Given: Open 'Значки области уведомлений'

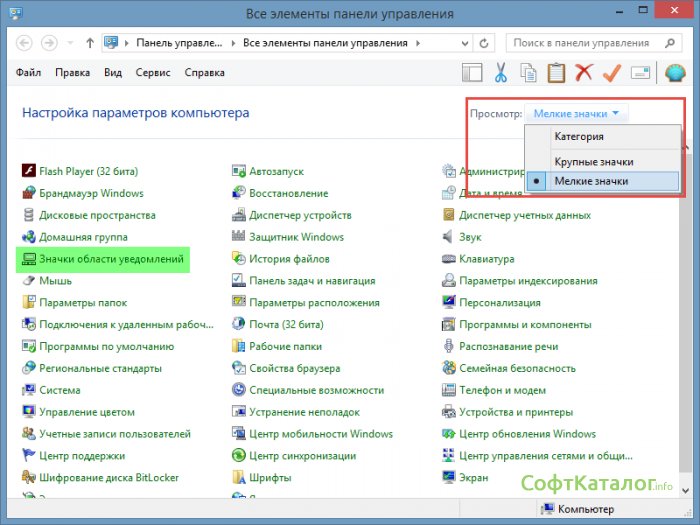Looking at the screenshot, I should [110, 259].
